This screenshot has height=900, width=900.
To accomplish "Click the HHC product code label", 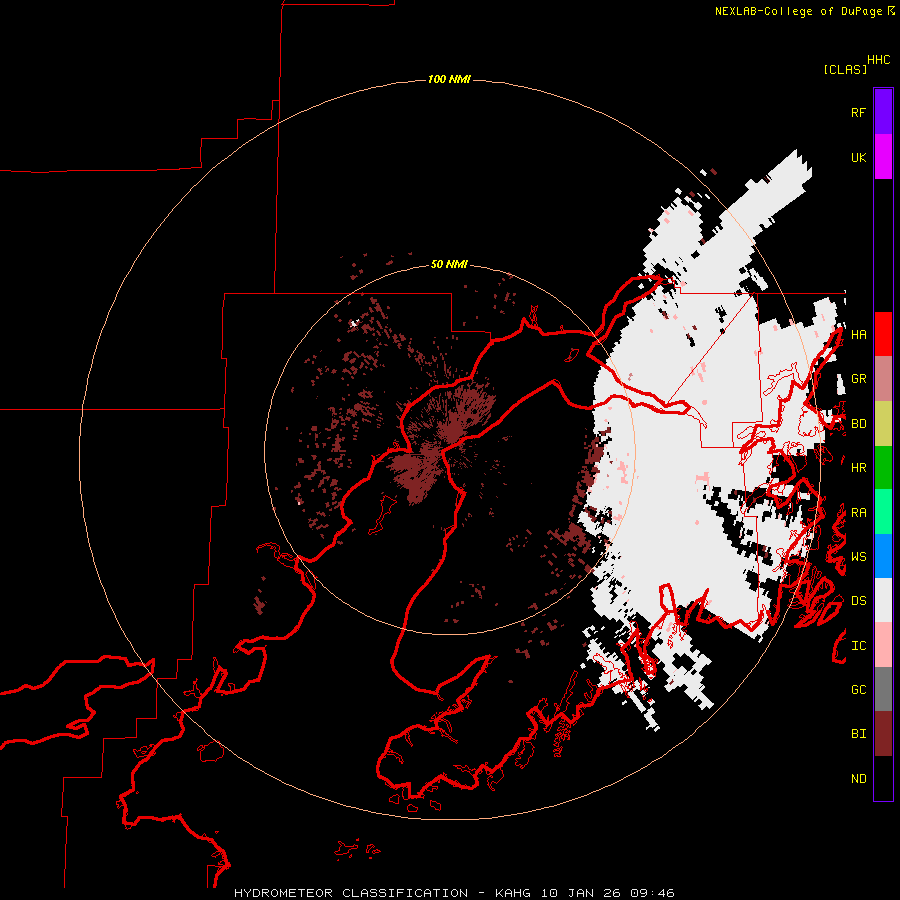I will point(879,60).
